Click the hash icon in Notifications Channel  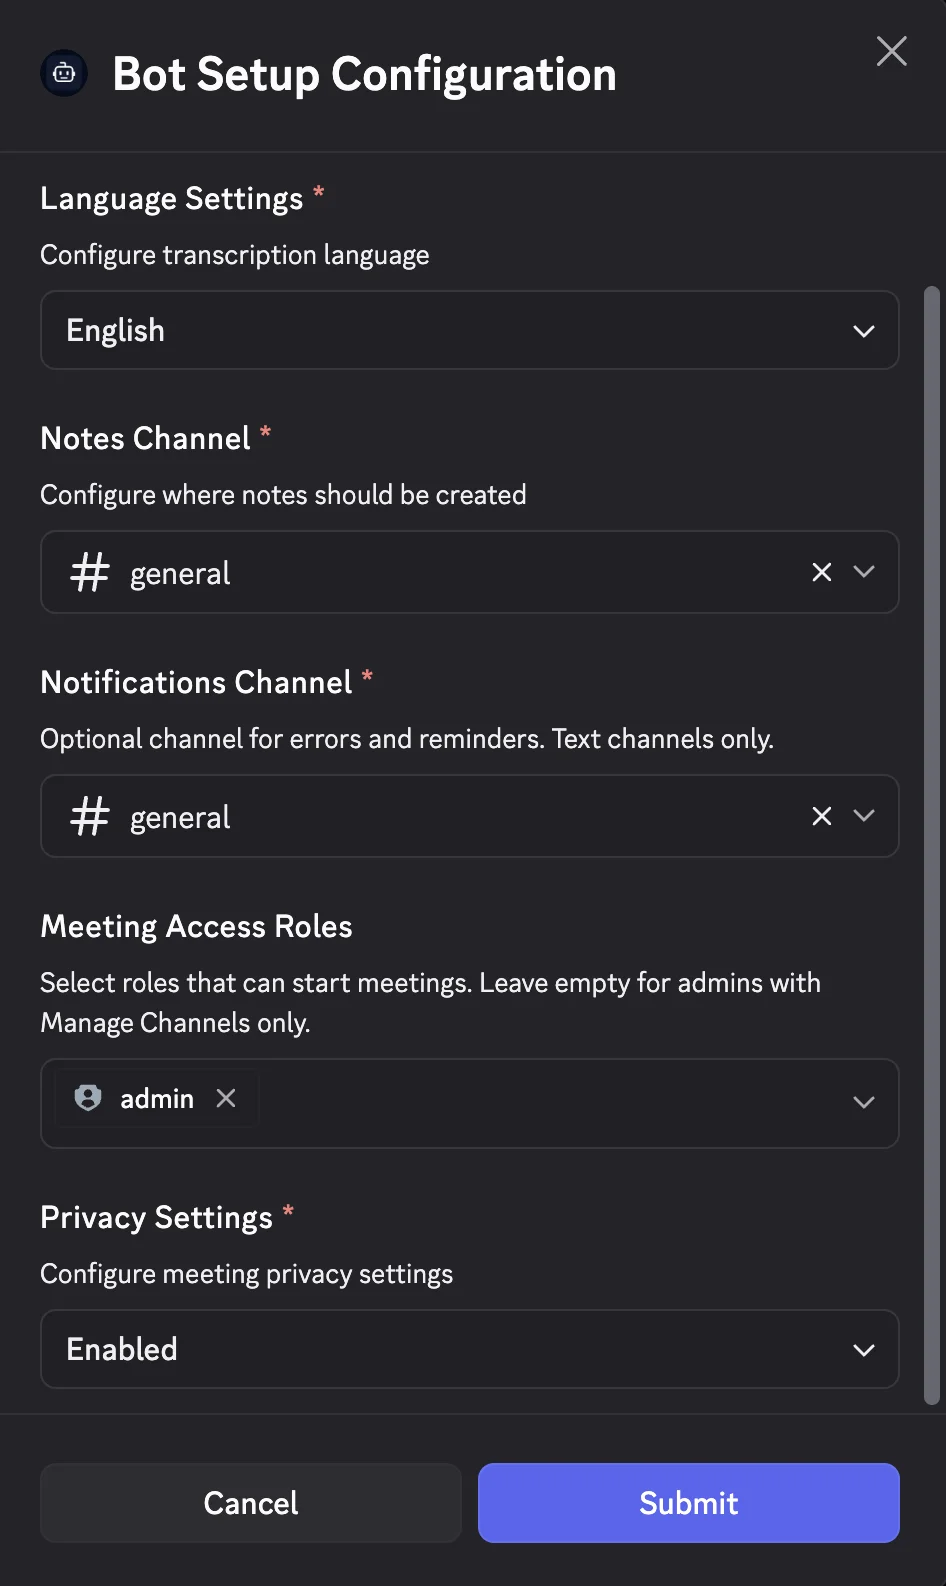[x=90, y=817]
